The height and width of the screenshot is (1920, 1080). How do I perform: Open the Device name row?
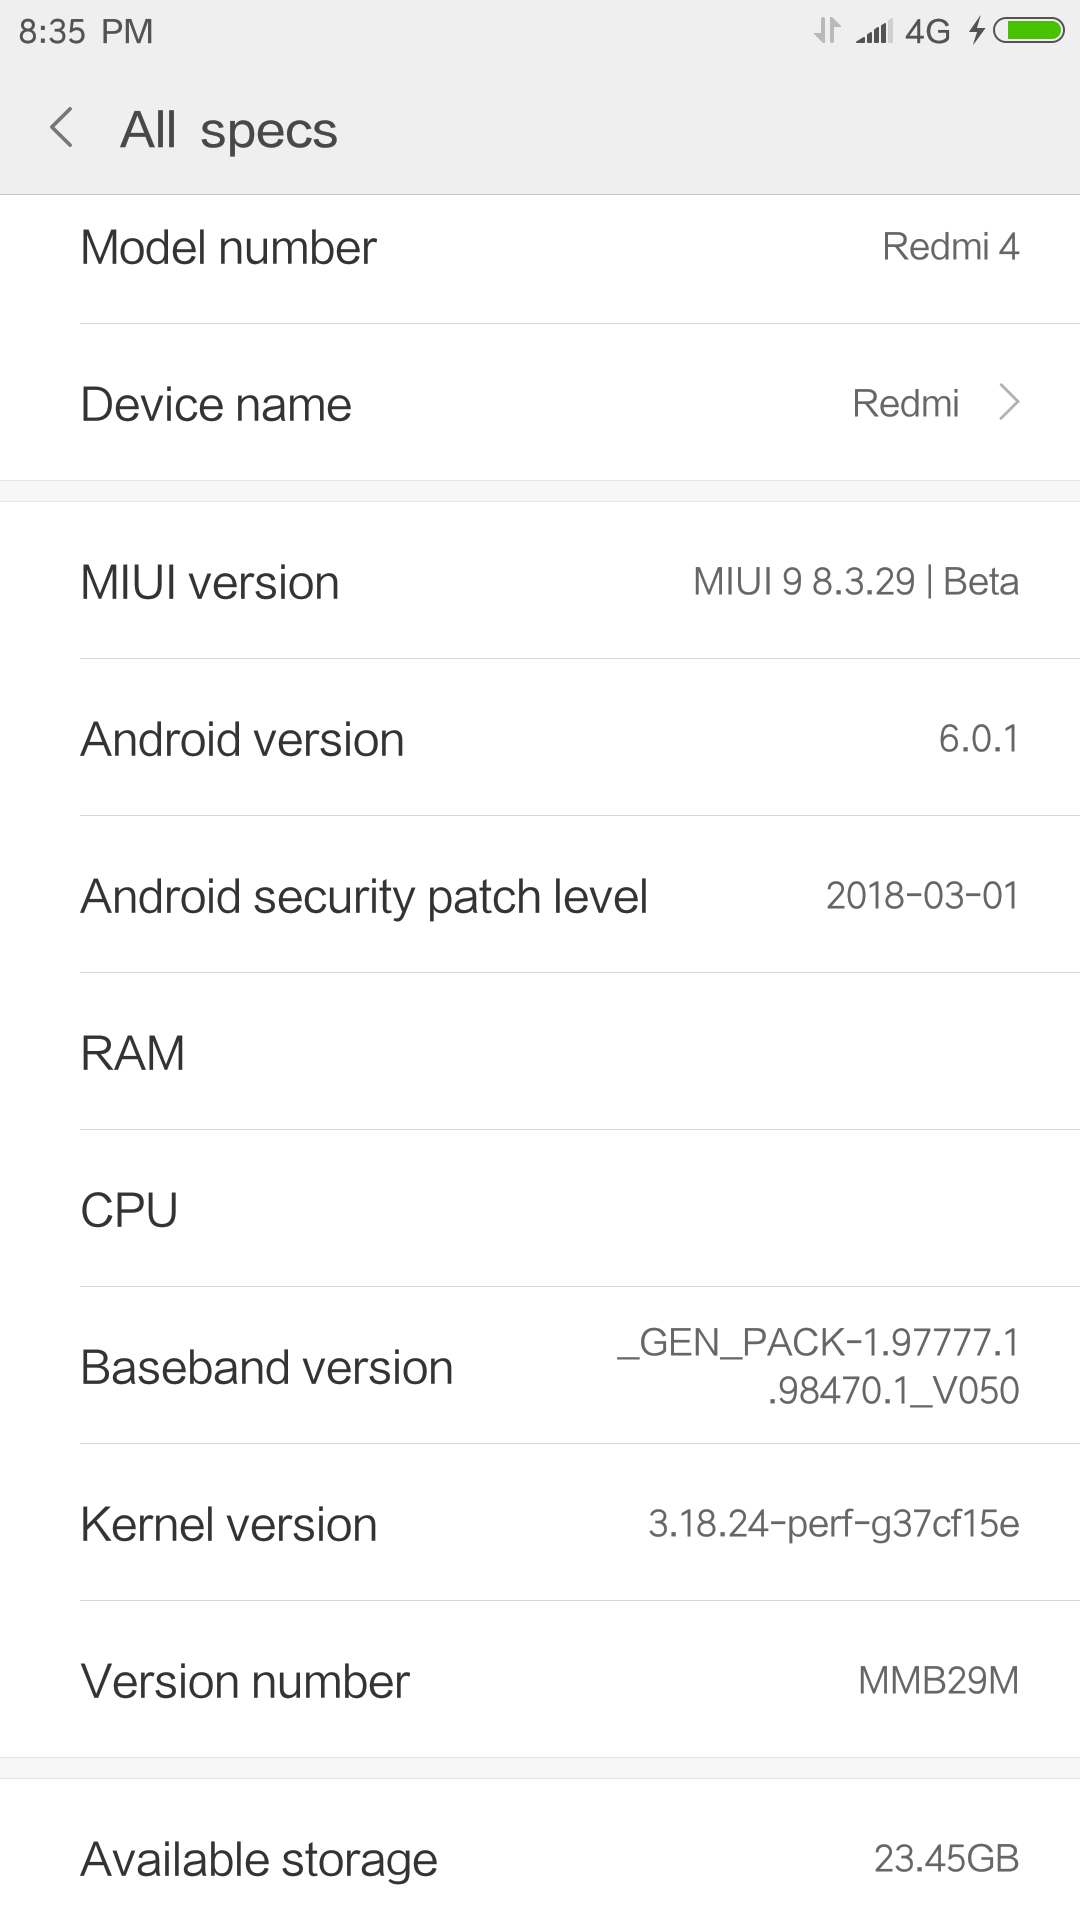[x=540, y=404]
